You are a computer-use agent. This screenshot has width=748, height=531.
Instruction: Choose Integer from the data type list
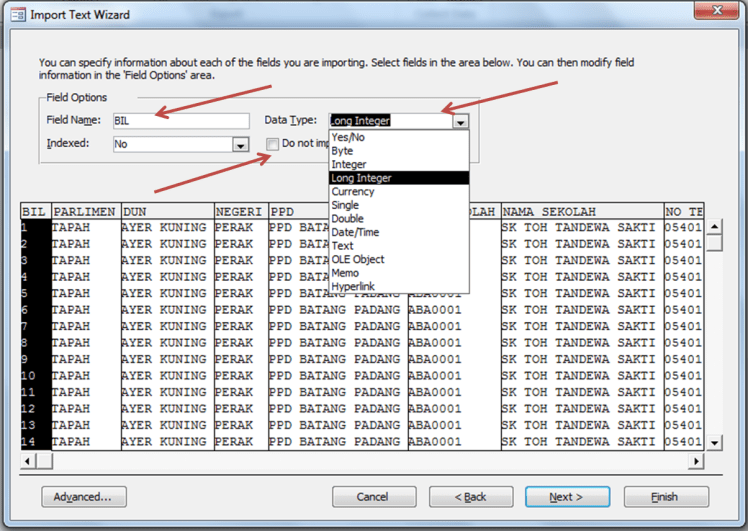click(399, 165)
